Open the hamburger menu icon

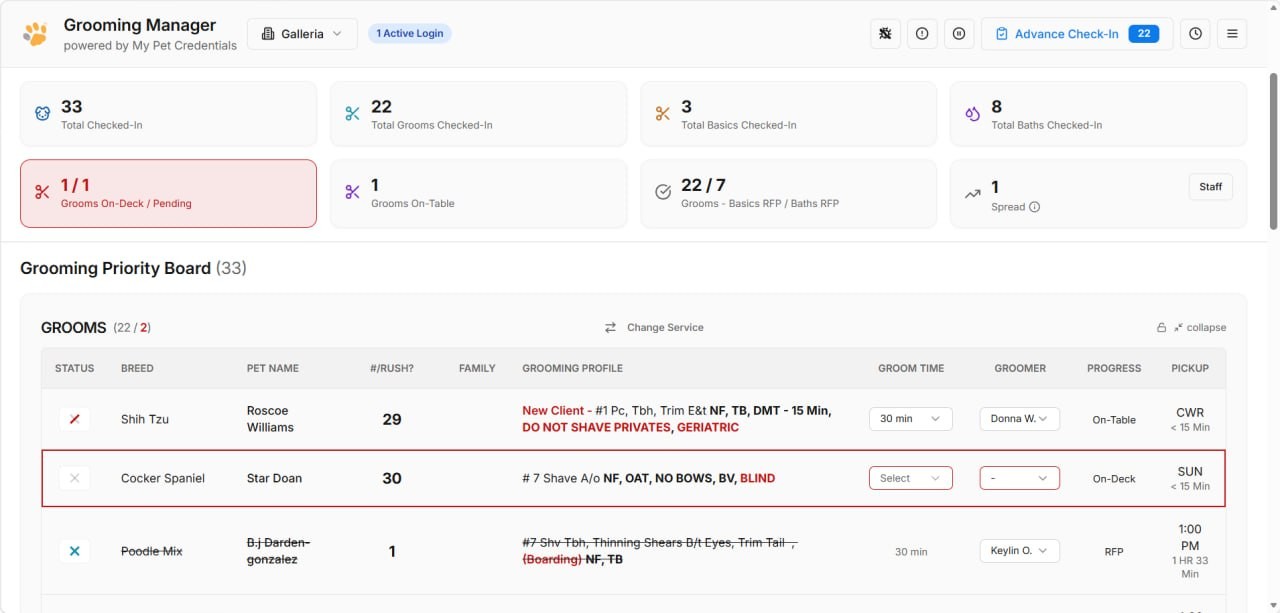[x=1232, y=33]
